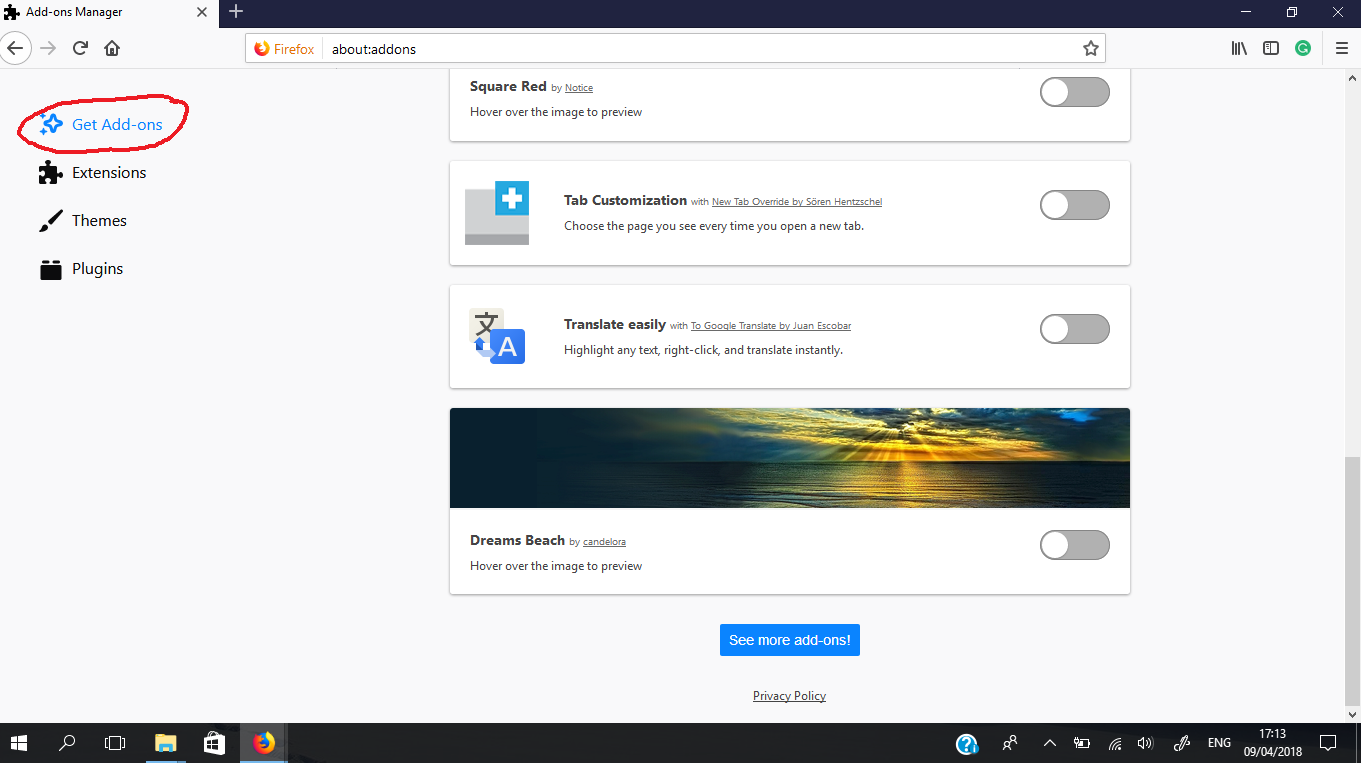This screenshot has width=1361, height=763.
Task: Open Windows taskbar search
Action: tap(67, 743)
